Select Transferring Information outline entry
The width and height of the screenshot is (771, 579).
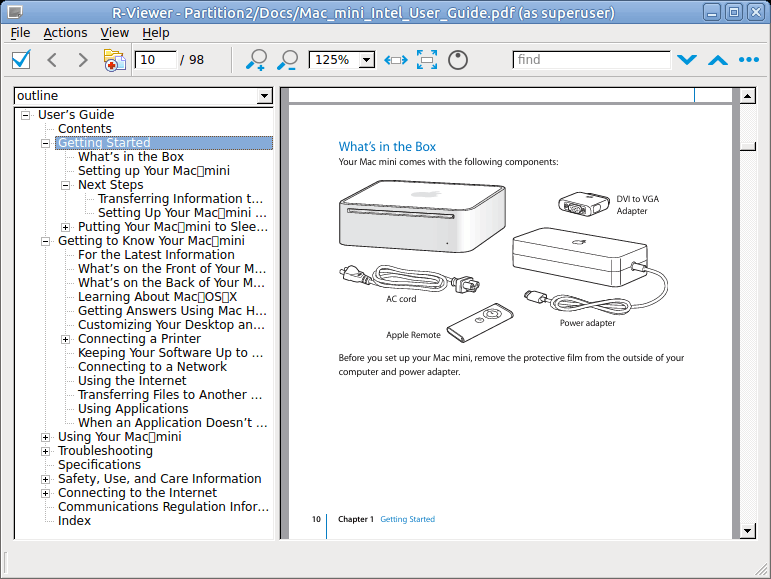[180, 199]
